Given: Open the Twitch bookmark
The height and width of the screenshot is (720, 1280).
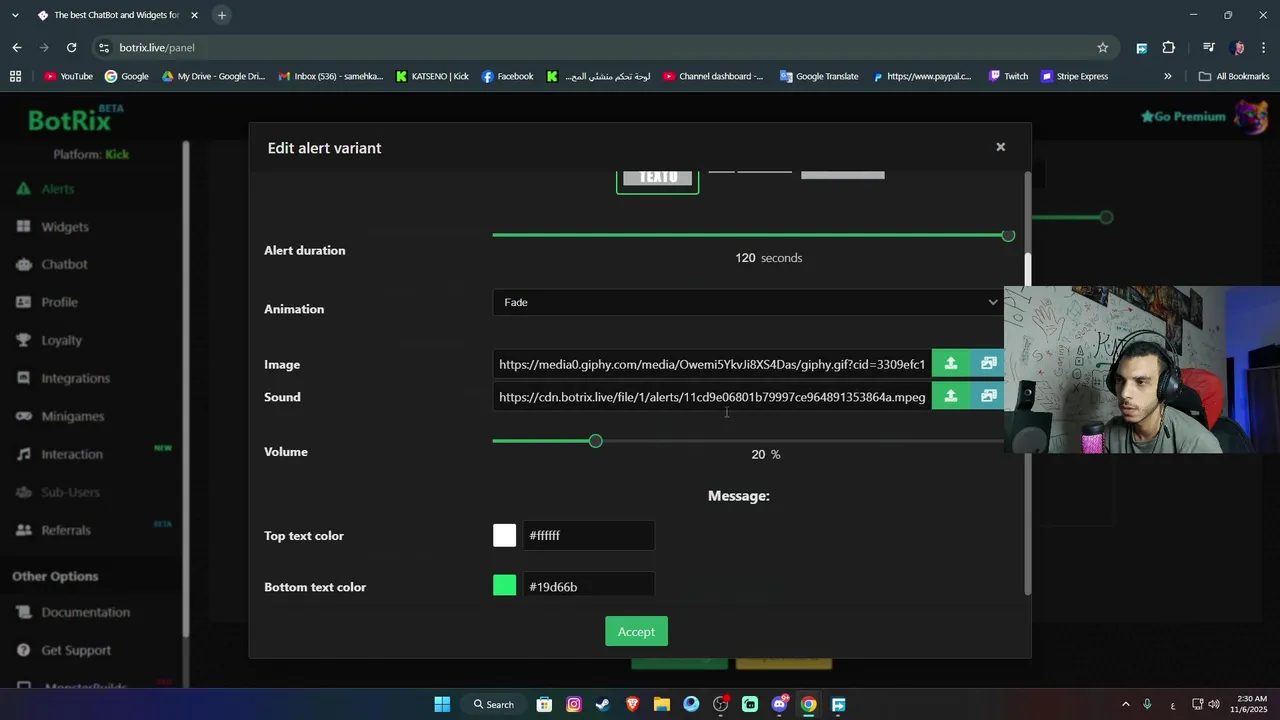Looking at the screenshot, I should (1008, 76).
